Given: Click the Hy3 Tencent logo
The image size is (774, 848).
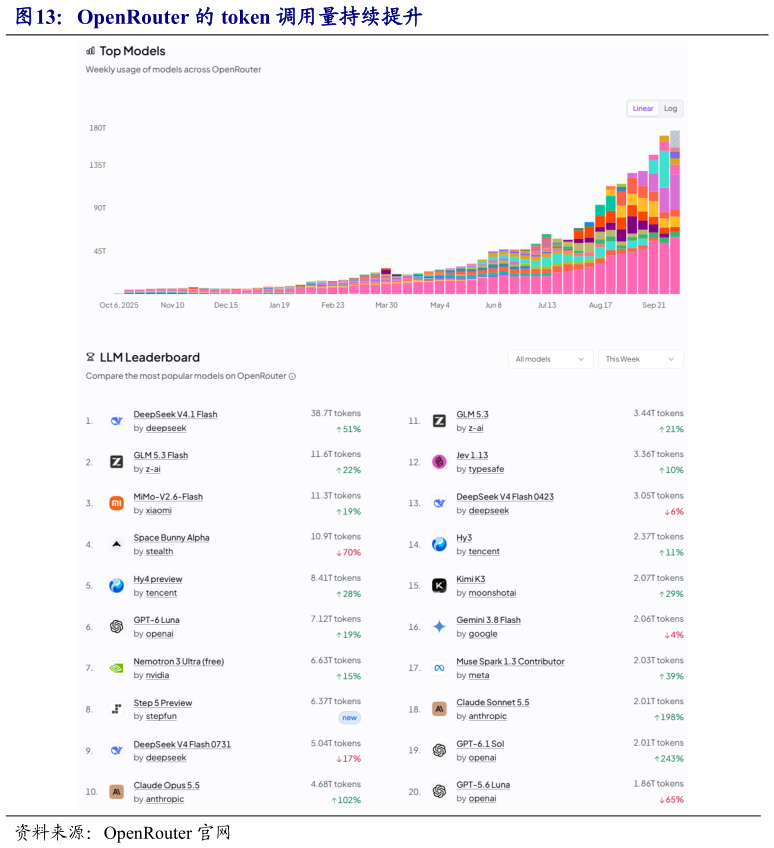Looking at the screenshot, I should click(x=439, y=545).
